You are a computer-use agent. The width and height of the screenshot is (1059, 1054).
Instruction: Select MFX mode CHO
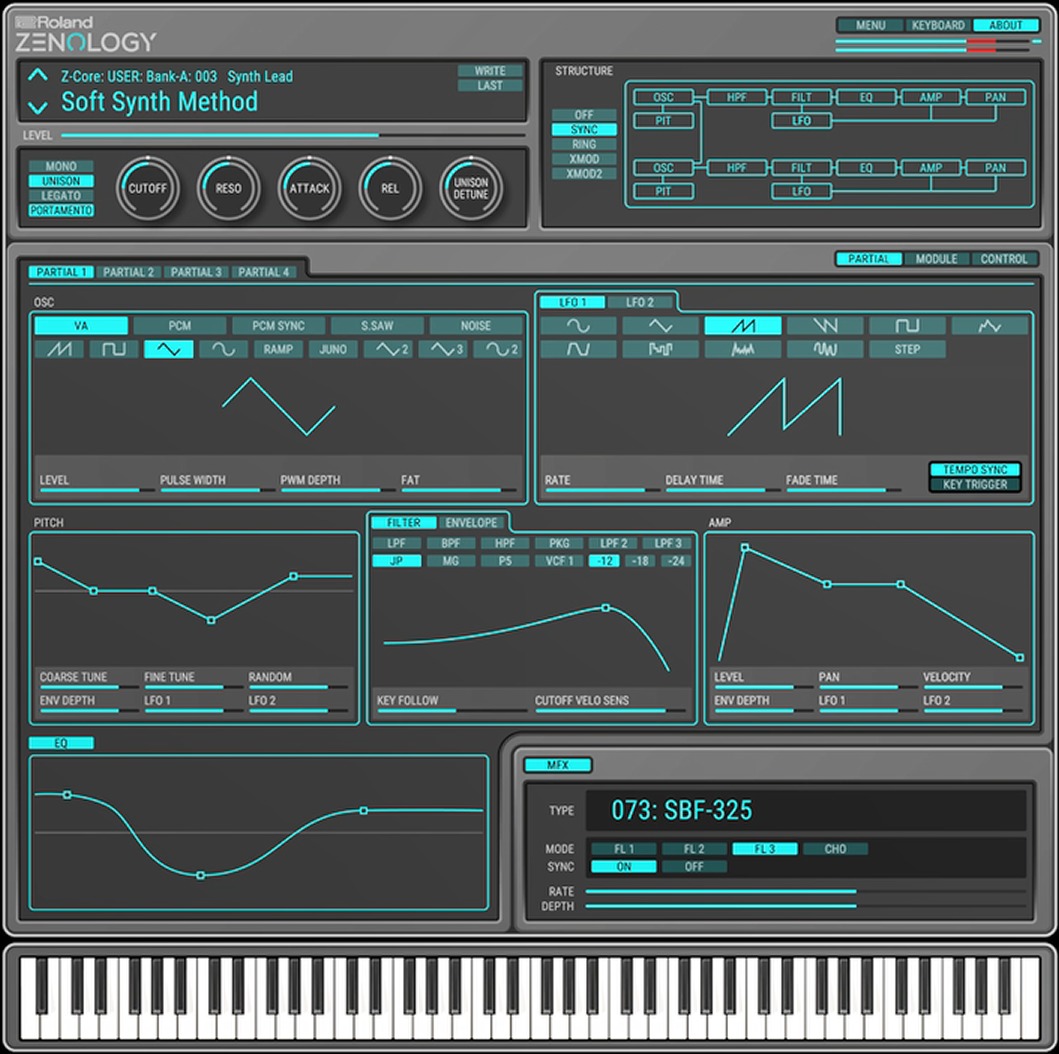(x=835, y=849)
